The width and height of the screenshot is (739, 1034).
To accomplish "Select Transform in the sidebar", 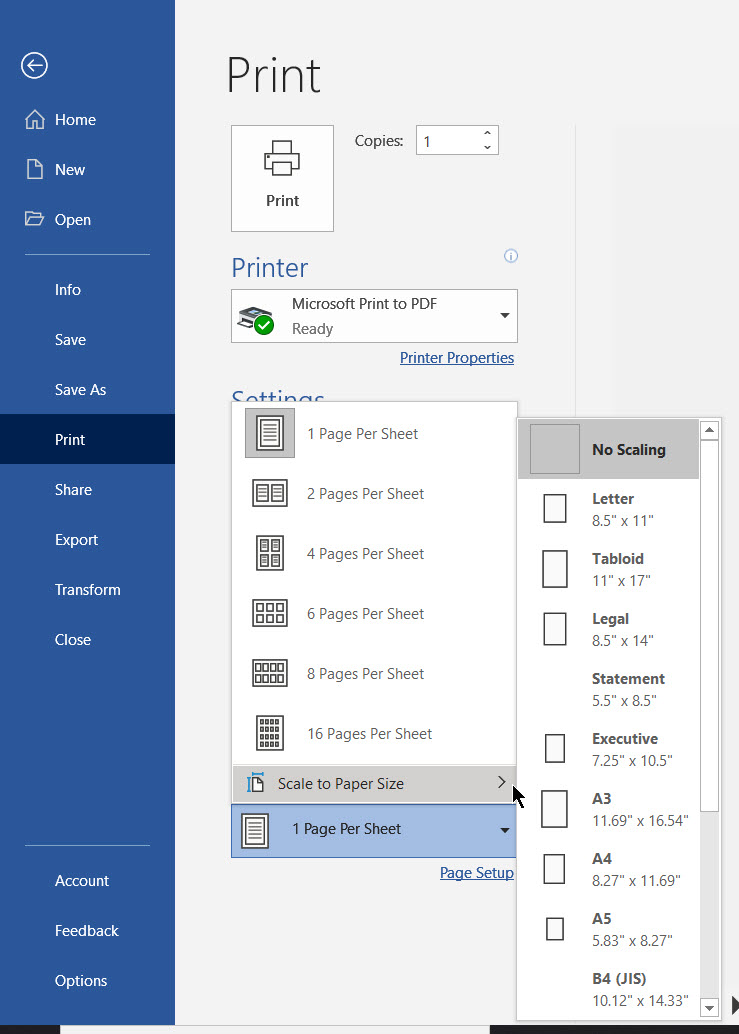I will click(x=88, y=590).
